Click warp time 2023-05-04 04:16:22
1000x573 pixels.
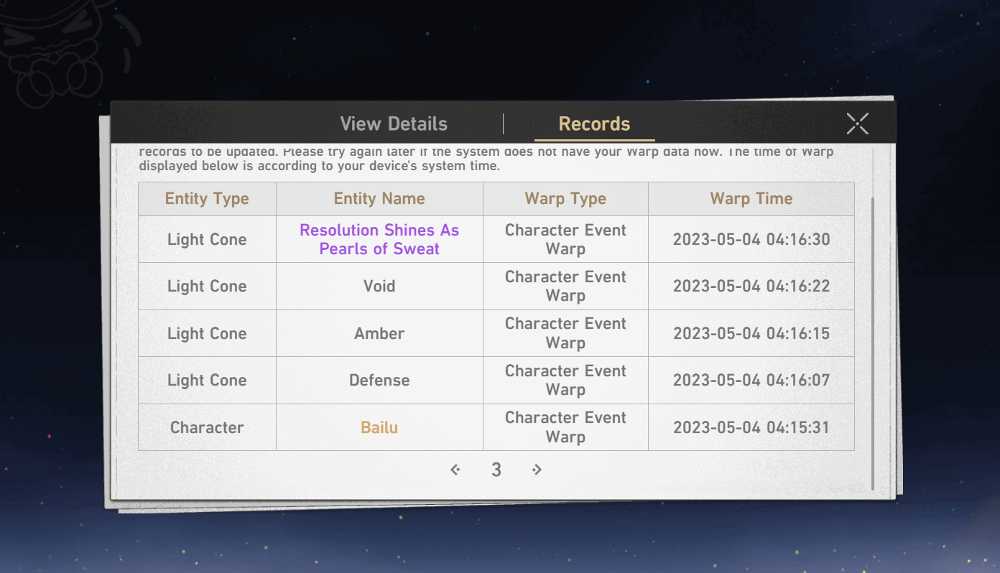pos(751,286)
